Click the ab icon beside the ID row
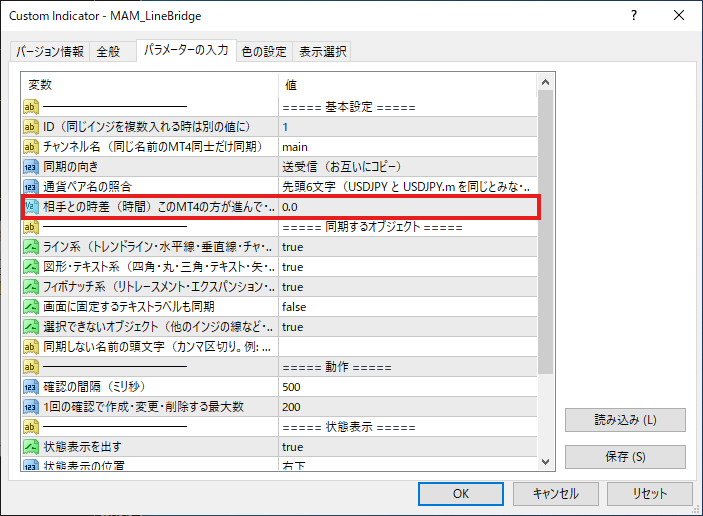703x516 pixels. tap(30, 127)
